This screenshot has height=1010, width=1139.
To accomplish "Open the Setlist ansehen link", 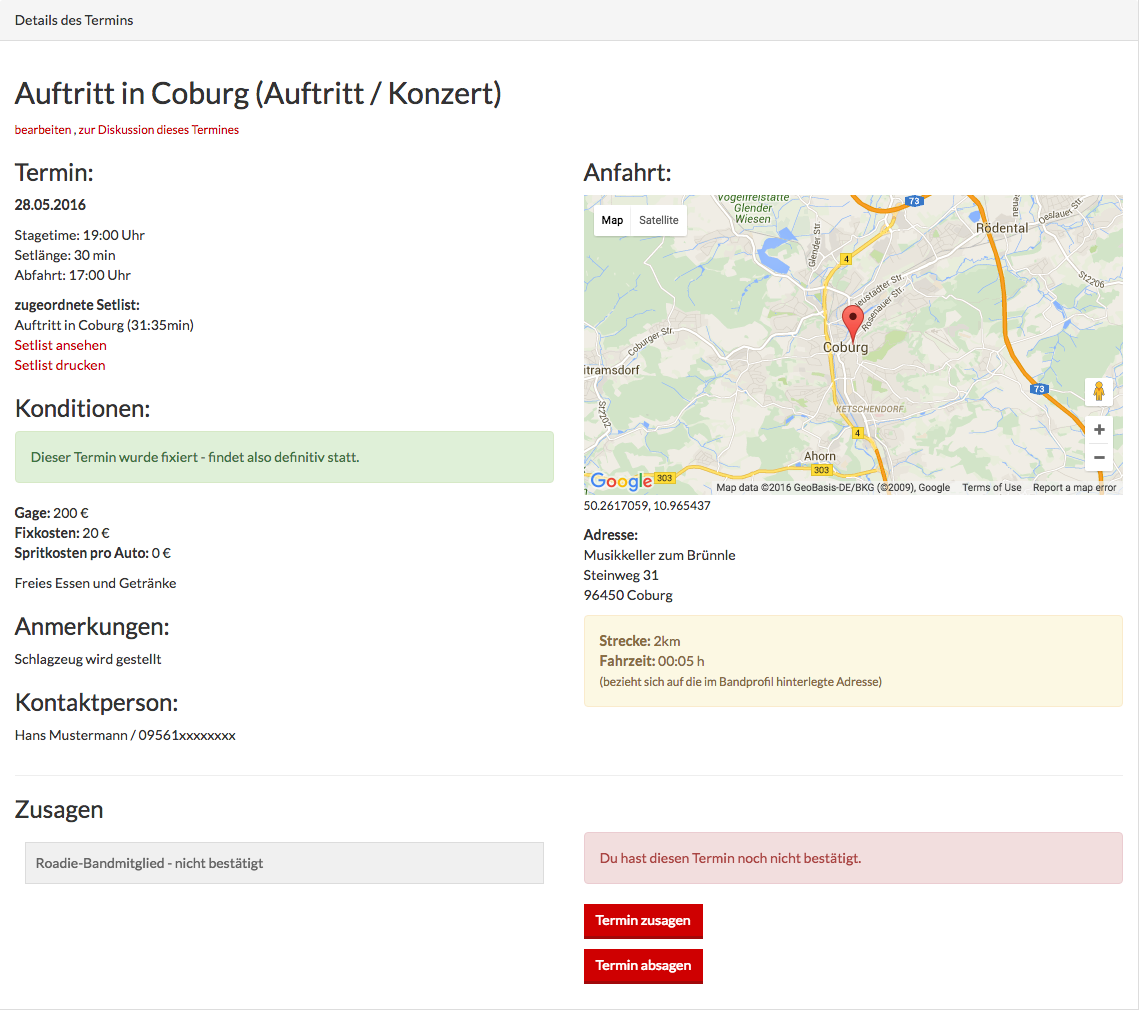I will pos(60,345).
